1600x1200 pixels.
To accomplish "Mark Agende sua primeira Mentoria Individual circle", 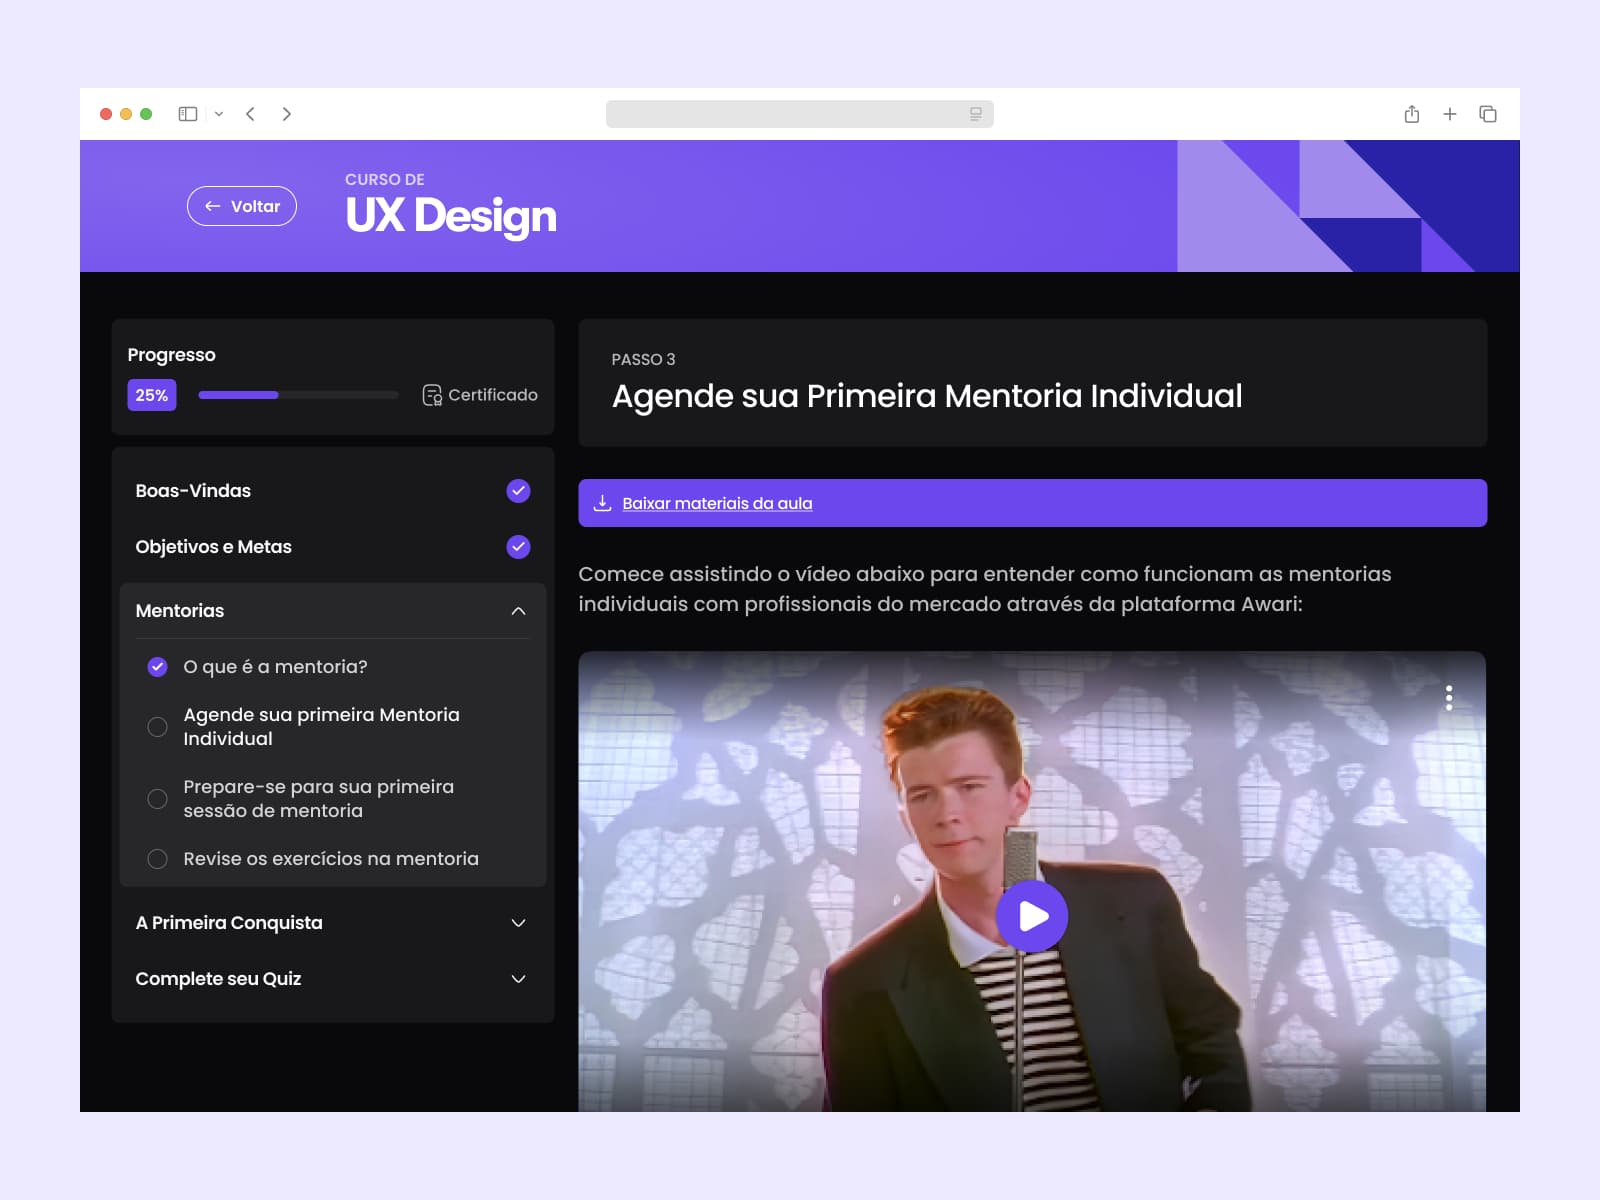I will point(158,727).
